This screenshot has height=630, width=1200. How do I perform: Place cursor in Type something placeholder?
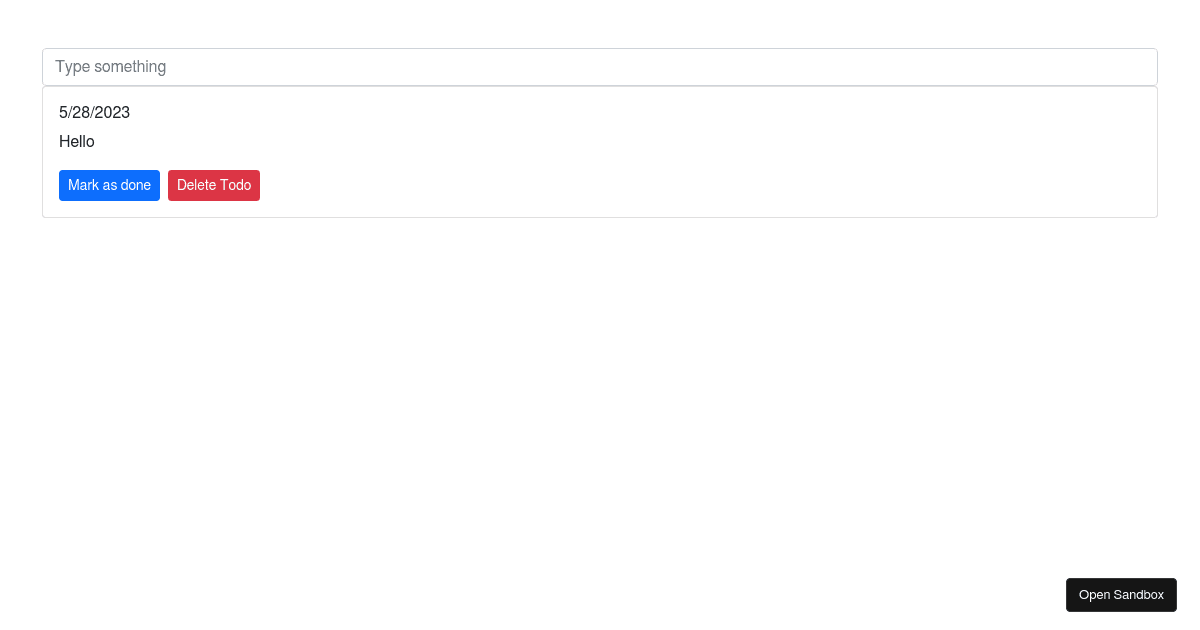click(x=110, y=67)
